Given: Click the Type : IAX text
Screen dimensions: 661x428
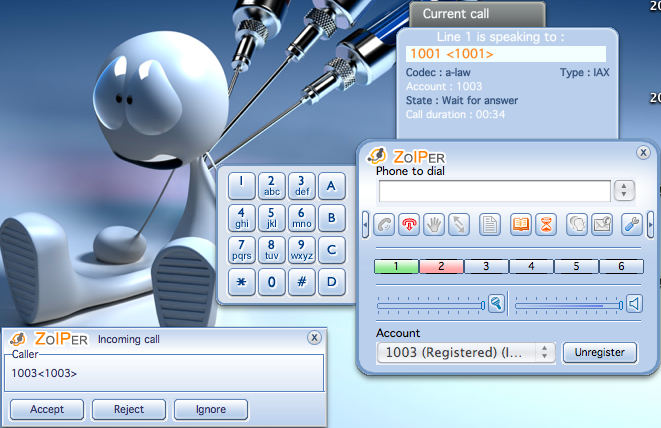Looking at the screenshot, I should (x=585, y=73).
